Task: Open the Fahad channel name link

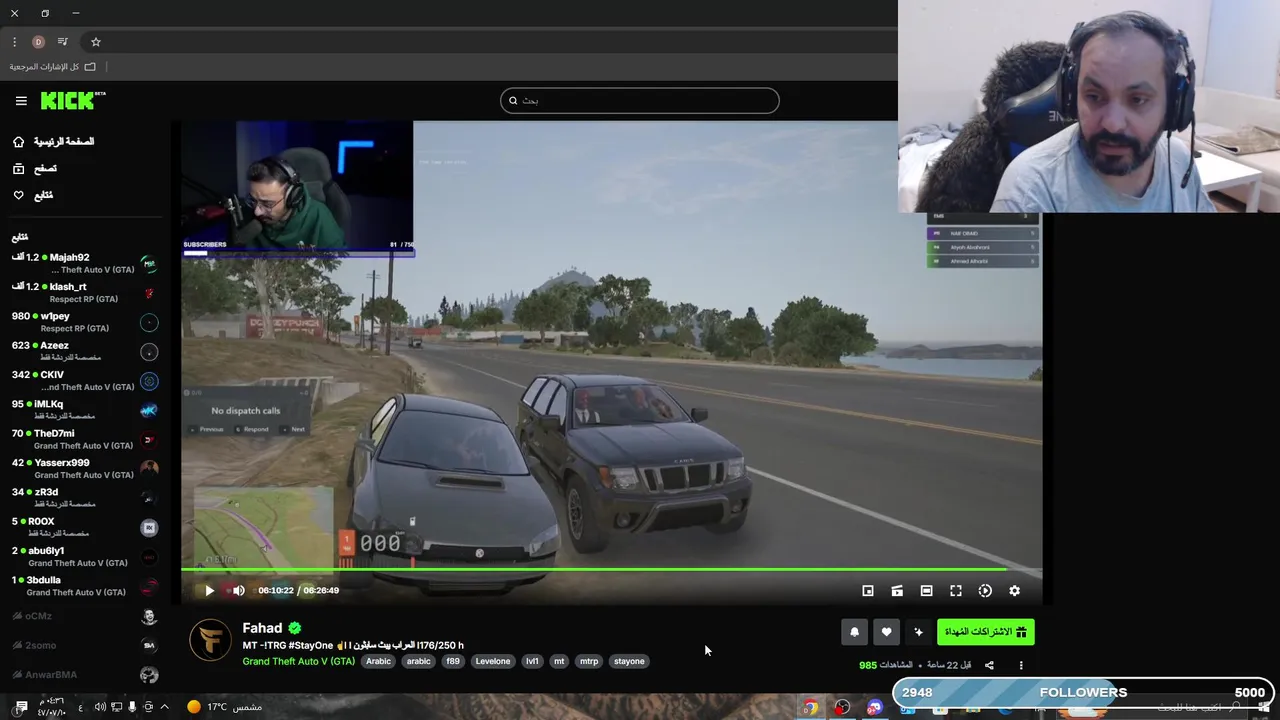Action: point(262,628)
